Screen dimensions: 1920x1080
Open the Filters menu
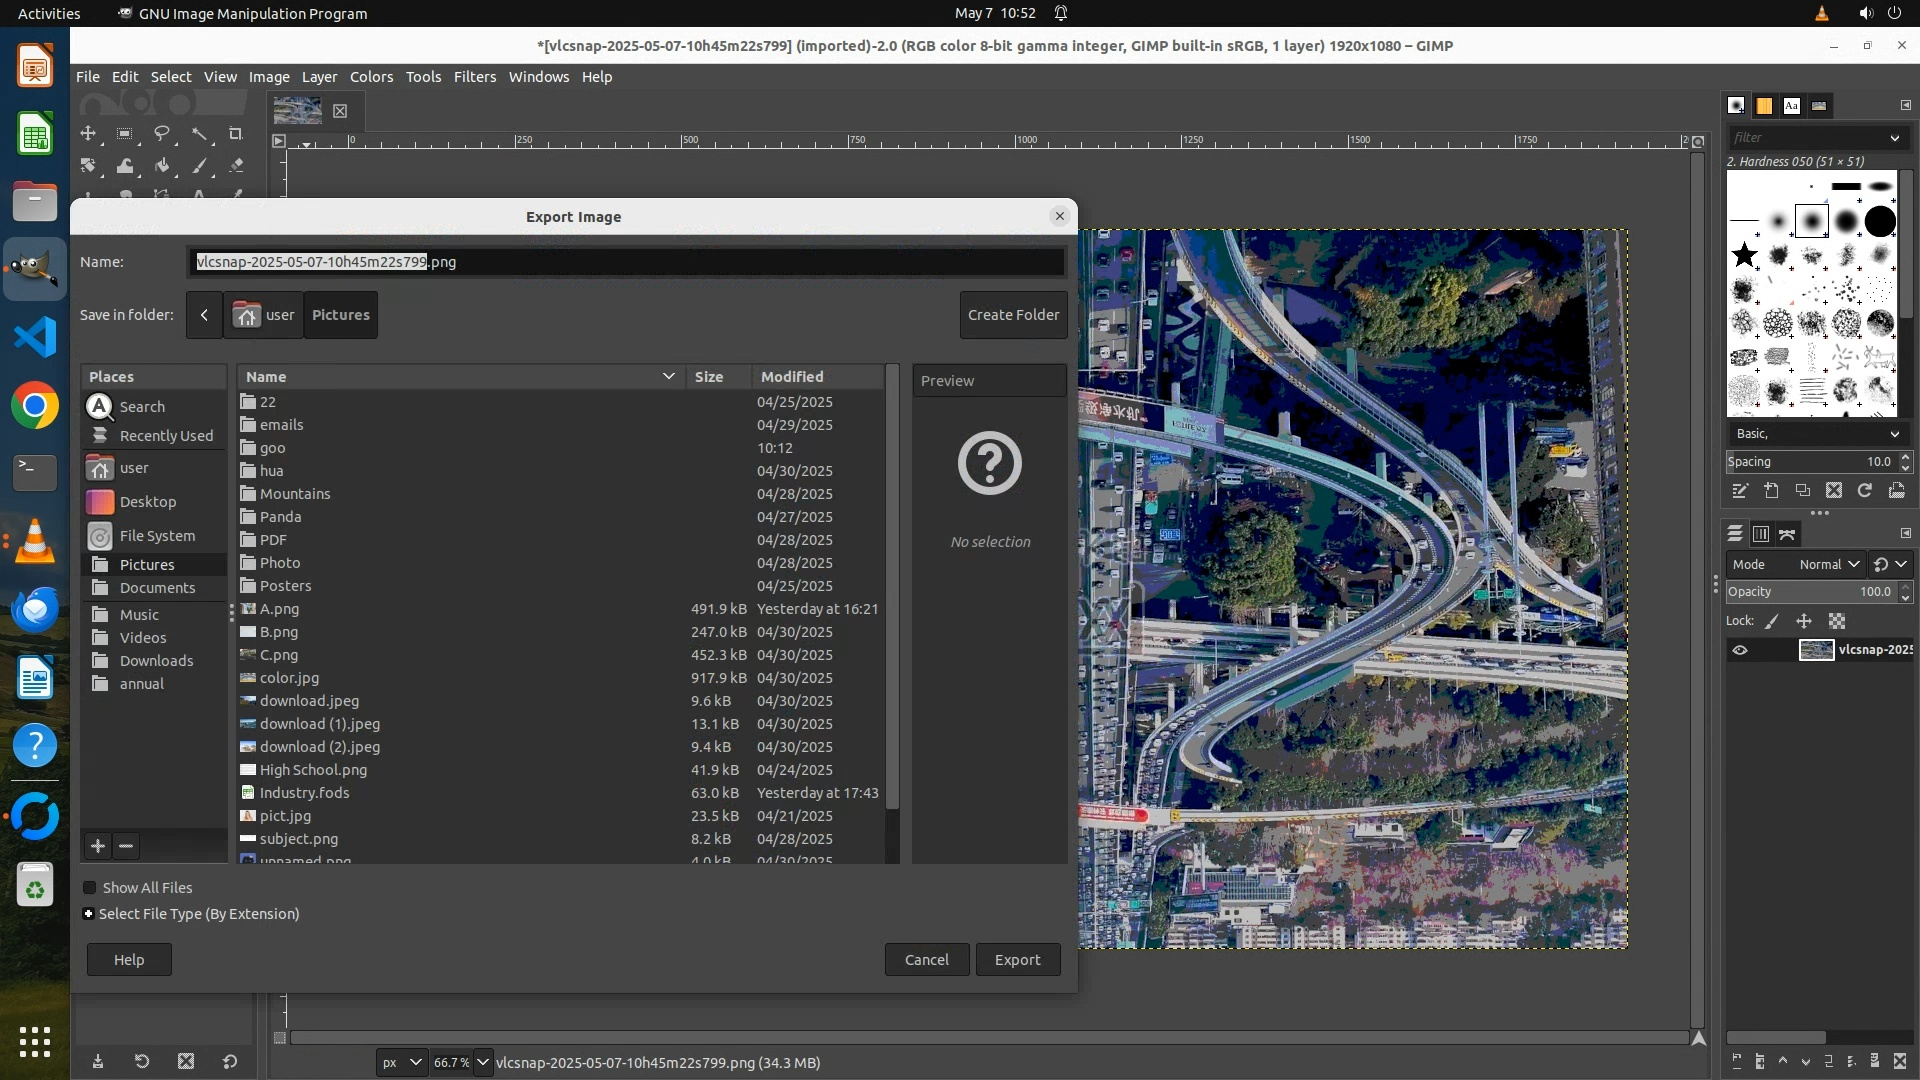point(474,77)
